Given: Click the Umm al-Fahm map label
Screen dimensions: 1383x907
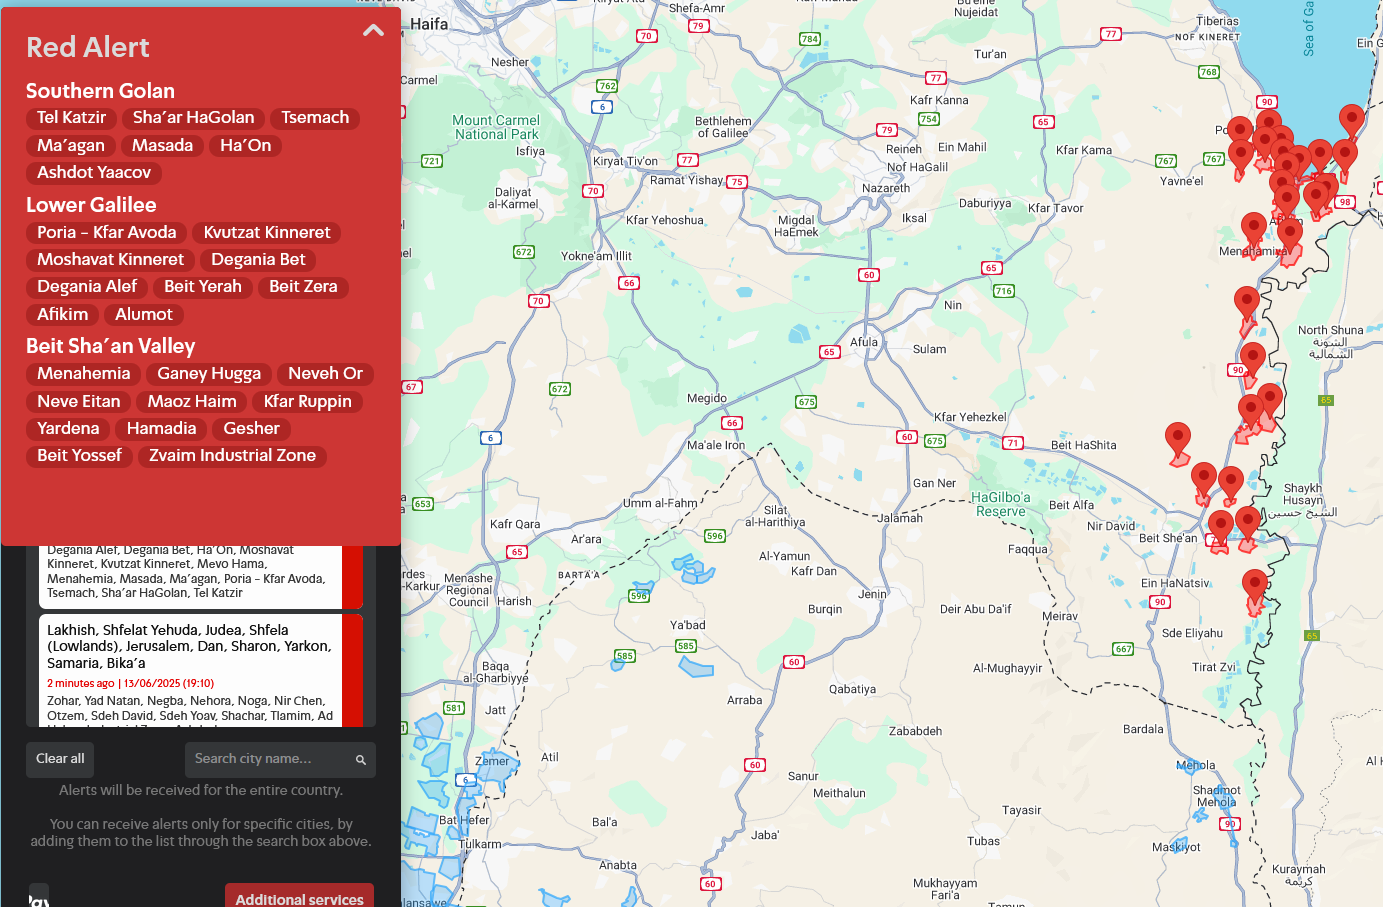Looking at the screenshot, I should point(660,503).
